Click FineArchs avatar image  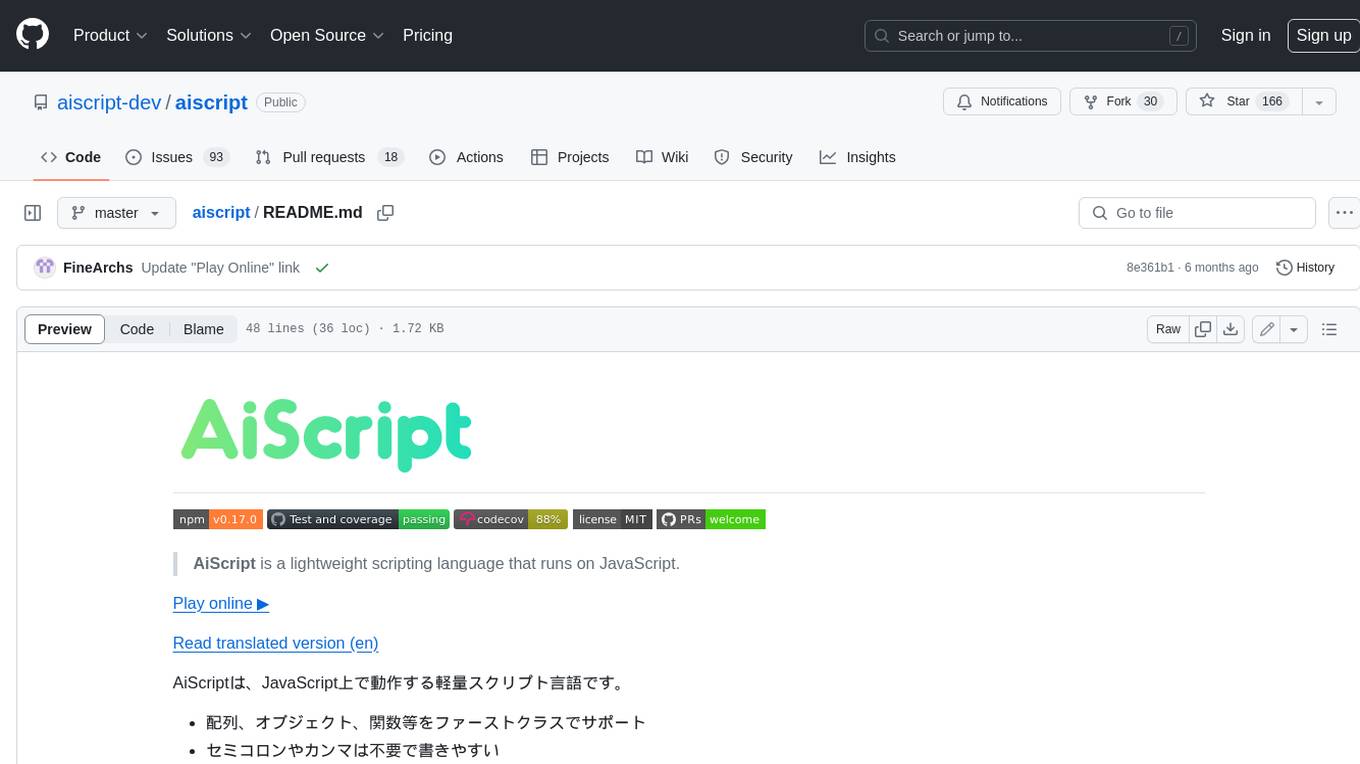pyautogui.click(x=44, y=268)
